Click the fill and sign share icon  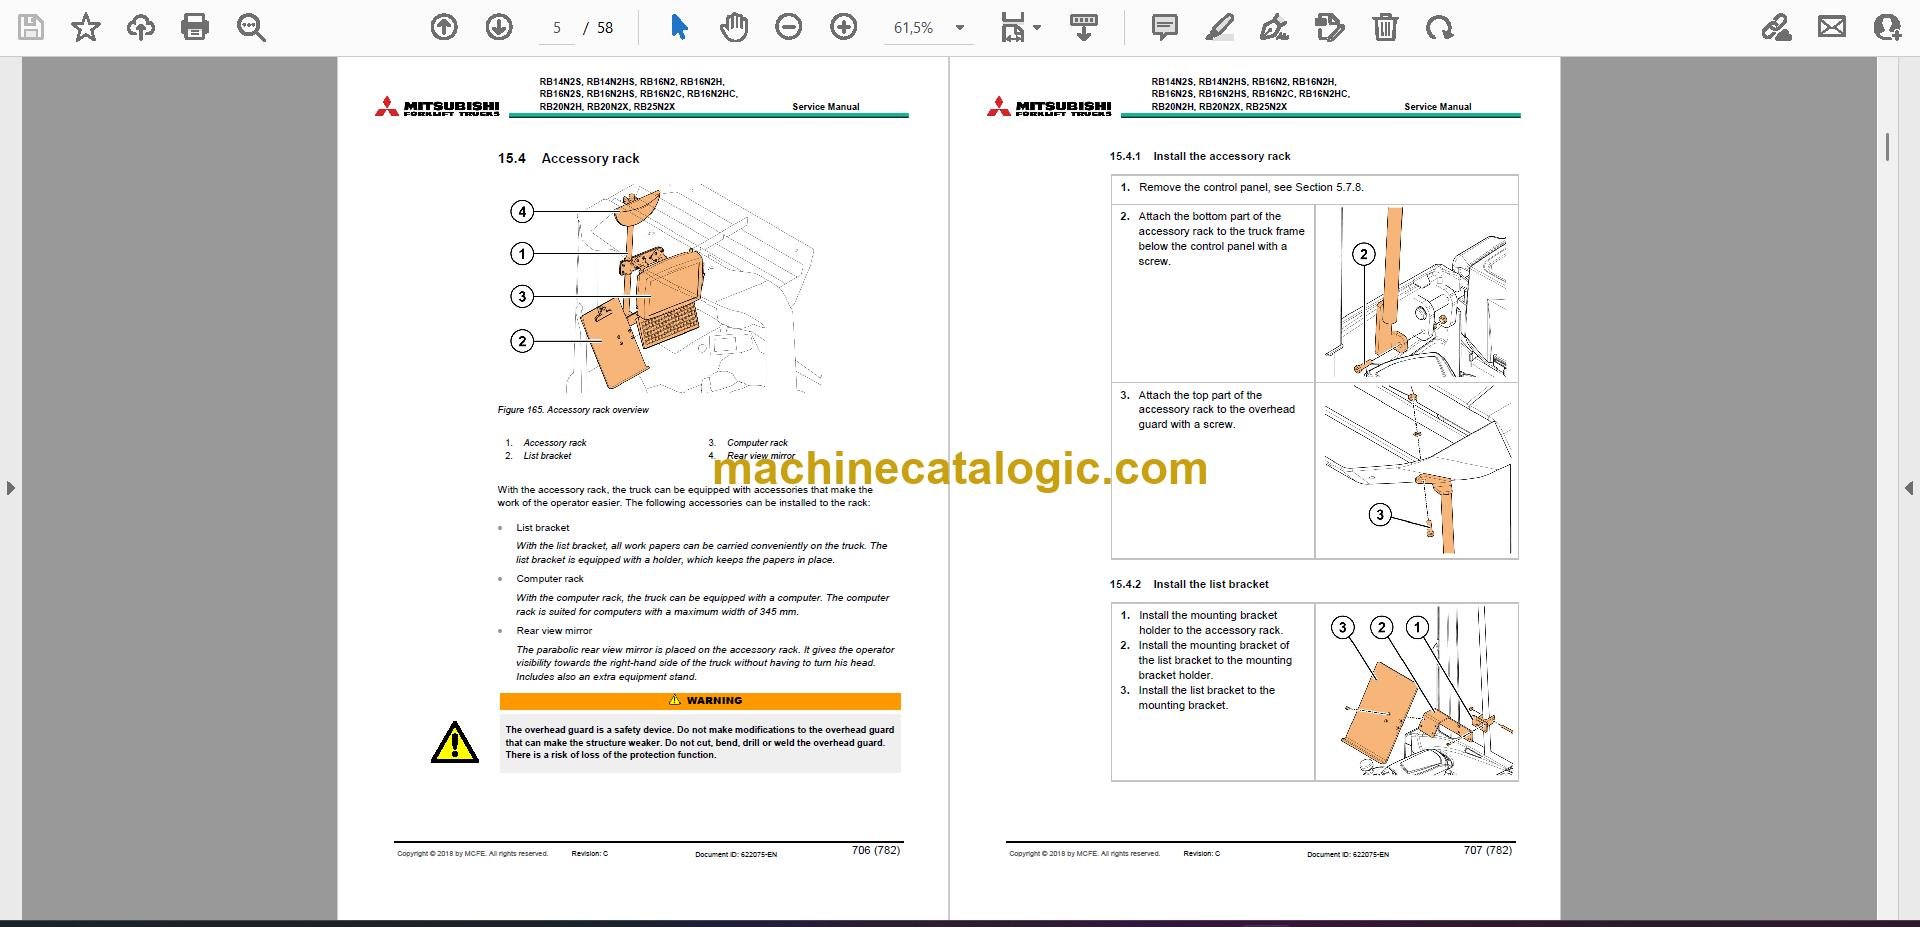[x=1776, y=27]
